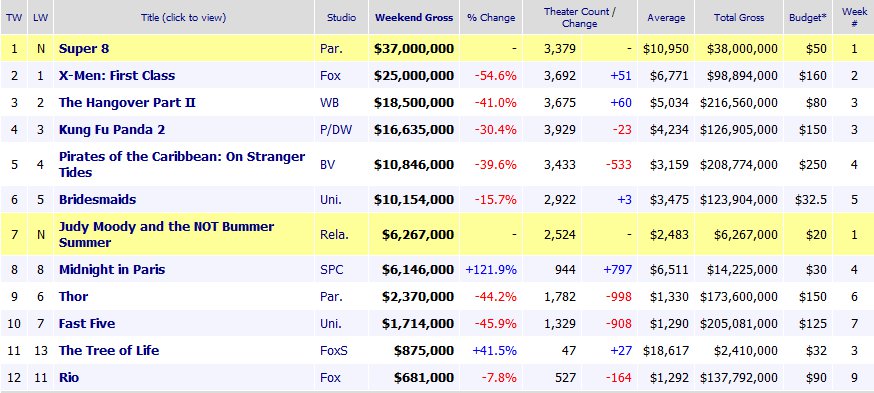Open the Rio movie link
The width and height of the screenshot is (874, 393).
click(x=69, y=377)
